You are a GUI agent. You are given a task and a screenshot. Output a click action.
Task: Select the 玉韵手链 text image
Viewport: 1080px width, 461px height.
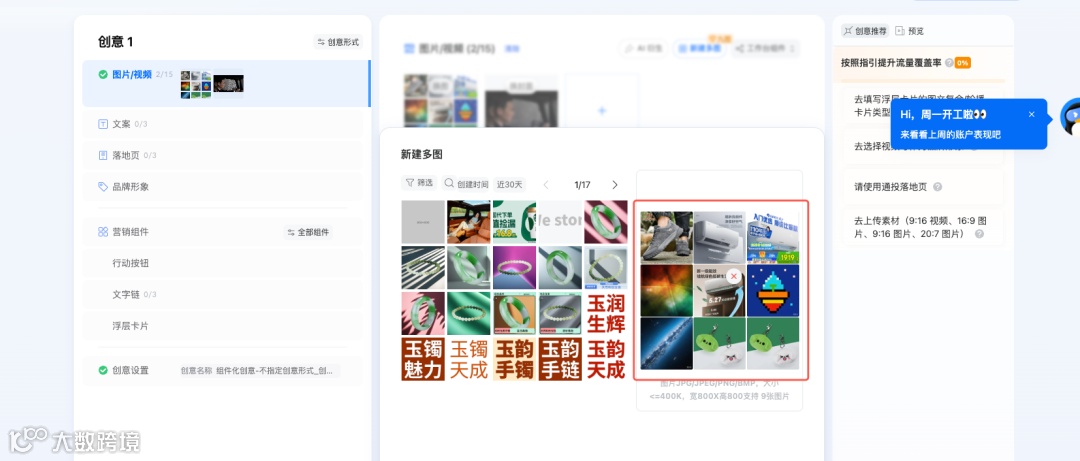560,359
